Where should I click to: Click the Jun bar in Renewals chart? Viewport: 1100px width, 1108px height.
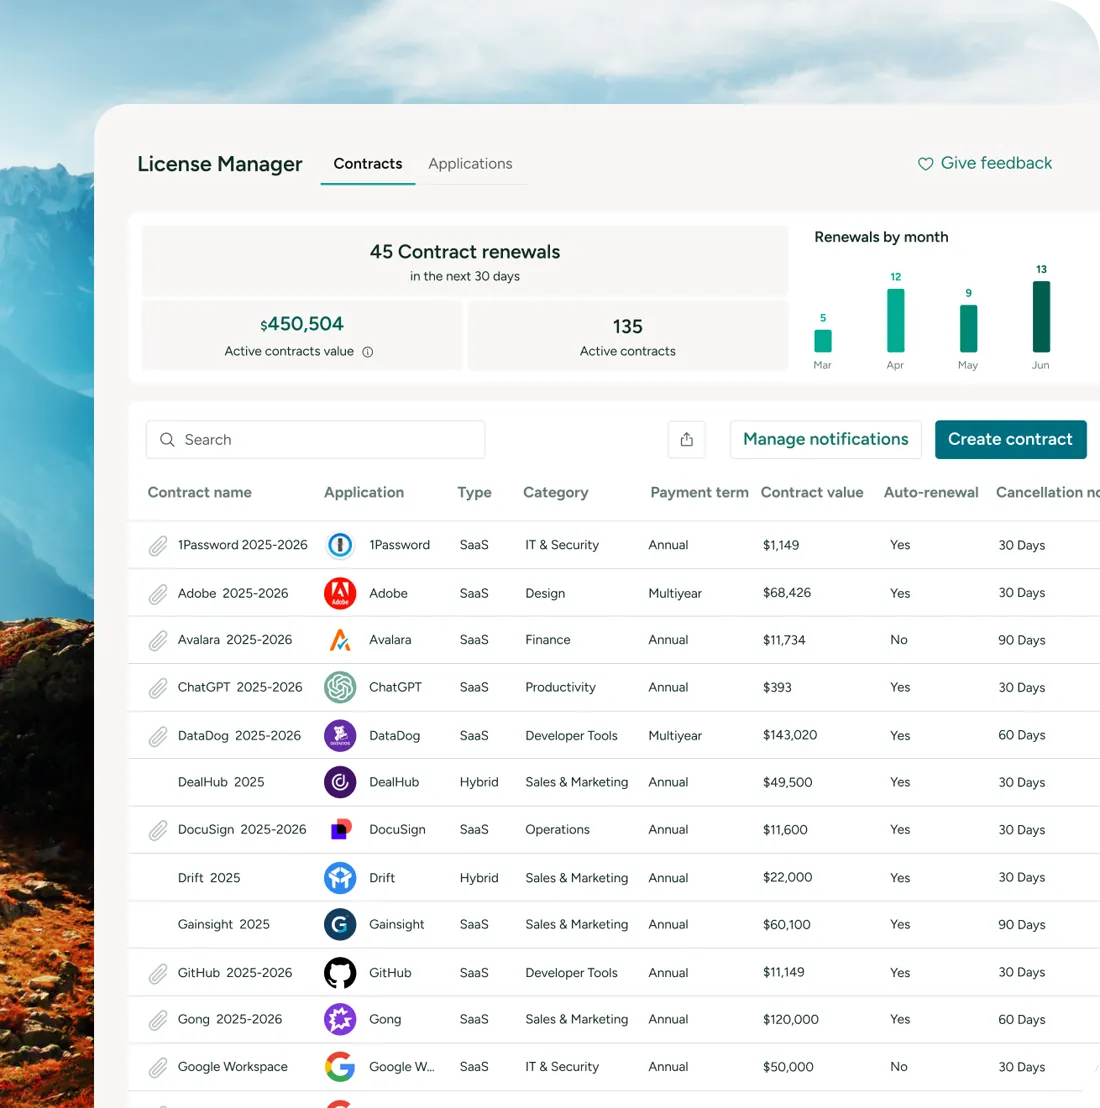coord(1041,317)
